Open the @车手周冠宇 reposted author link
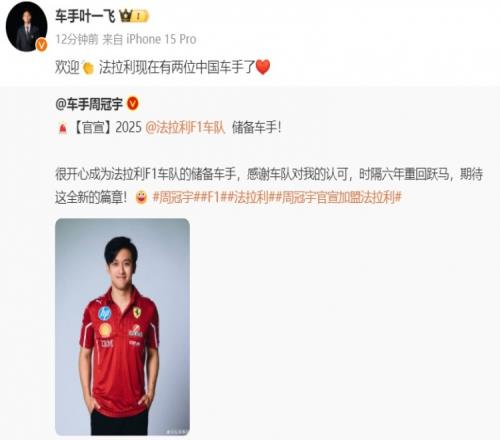 (89, 104)
